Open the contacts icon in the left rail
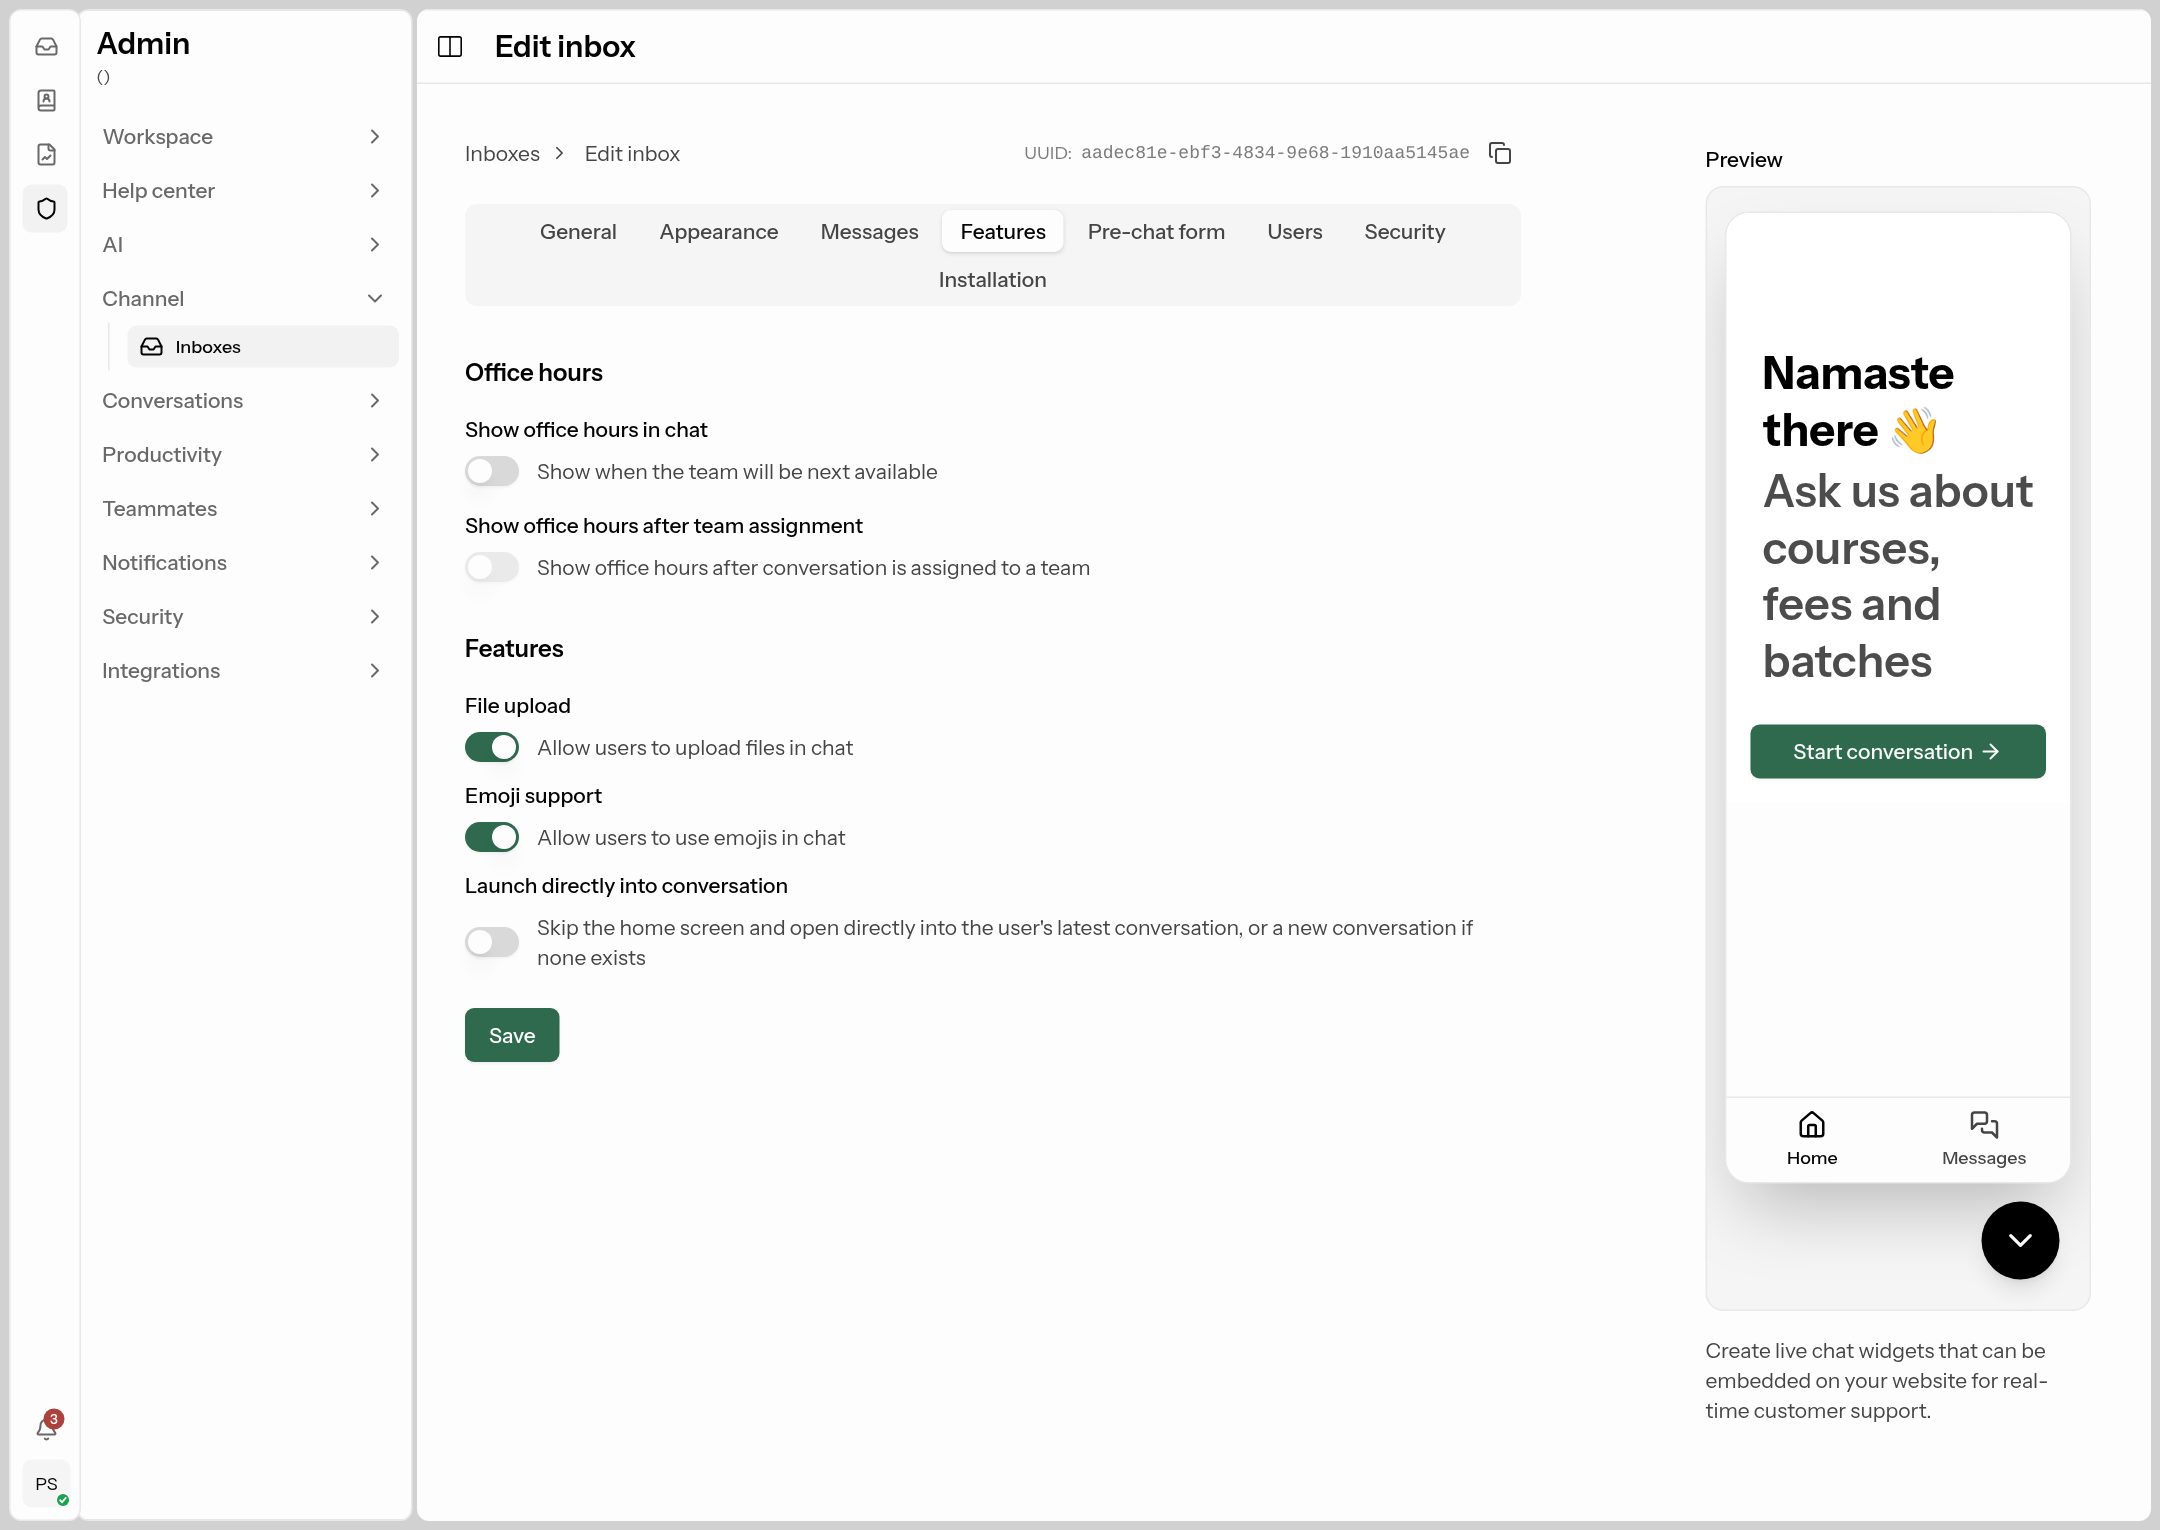Viewport: 2160px width, 1530px height. [46, 100]
